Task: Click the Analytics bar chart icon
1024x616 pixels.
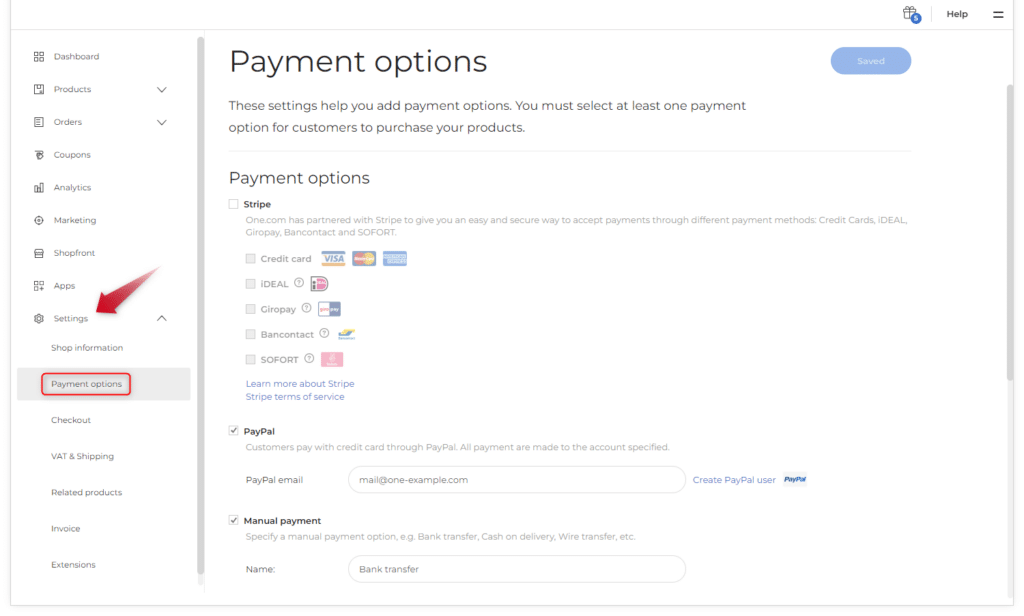Action: [x=39, y=188]
